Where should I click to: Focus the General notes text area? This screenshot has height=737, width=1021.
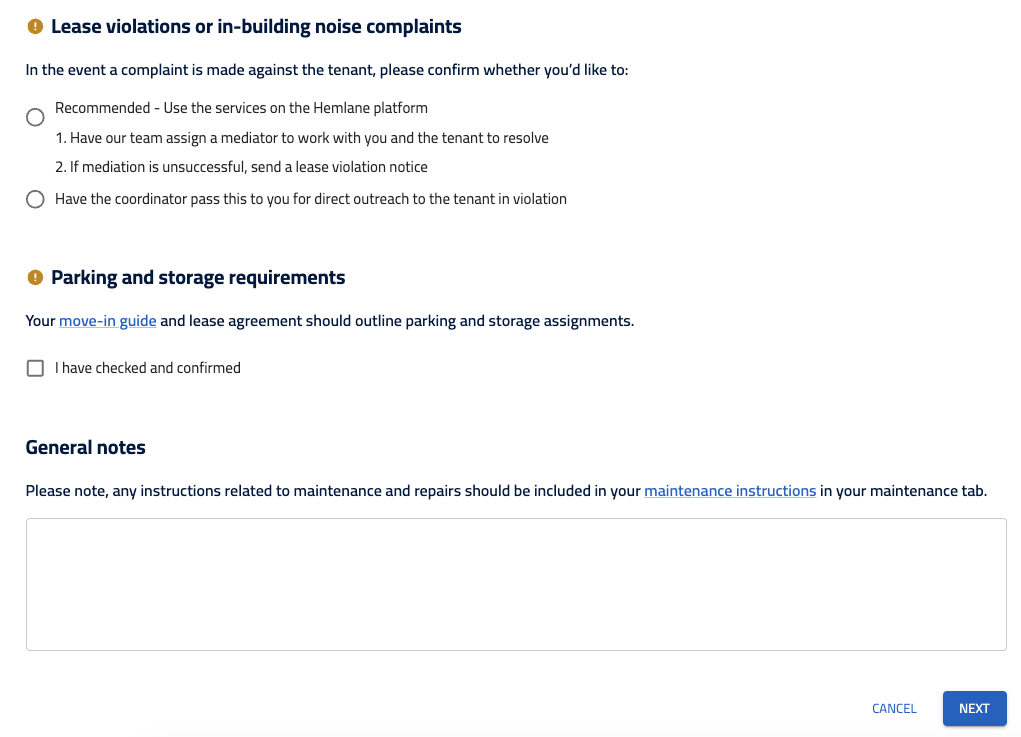point(516,585)
